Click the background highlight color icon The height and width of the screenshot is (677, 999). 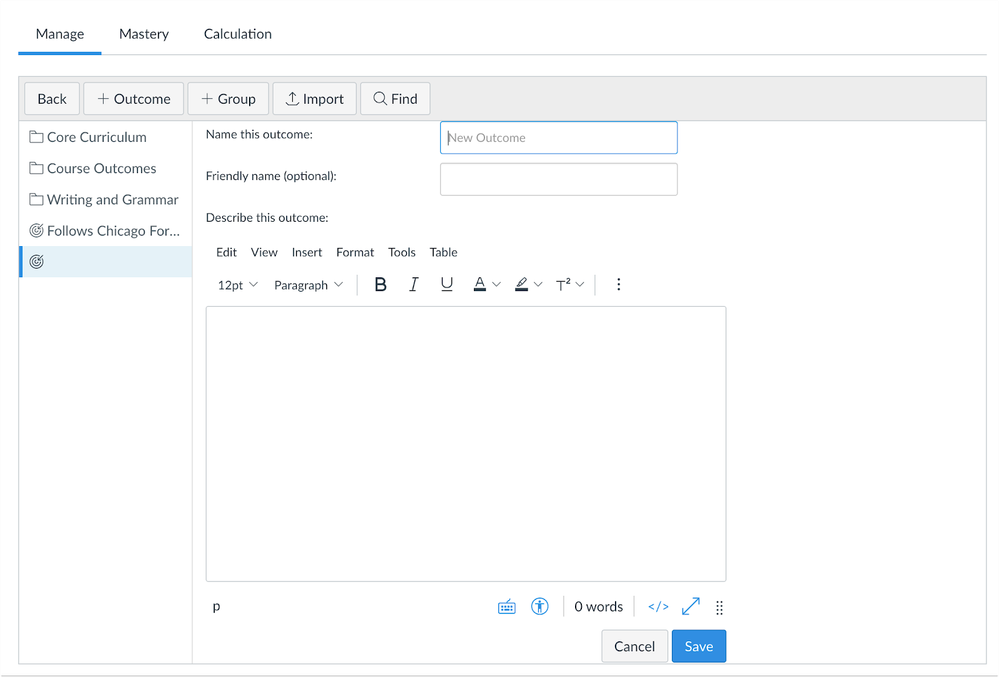coord(521,285)
